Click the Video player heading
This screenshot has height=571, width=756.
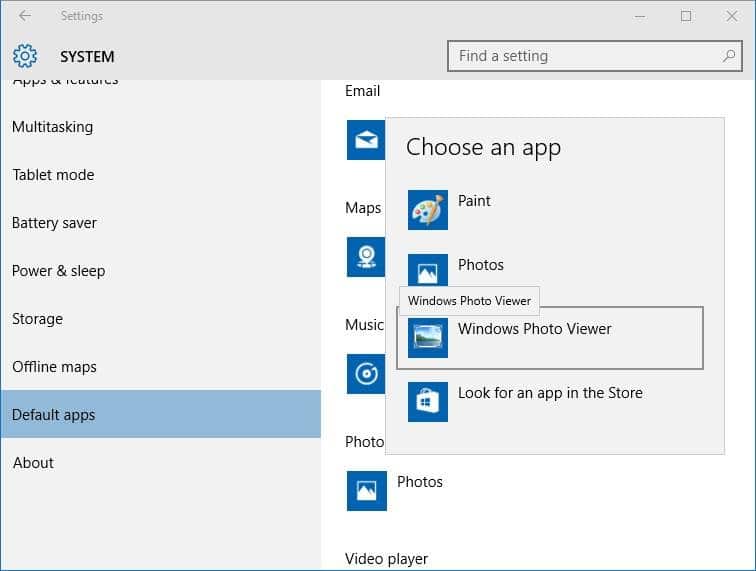386,559
